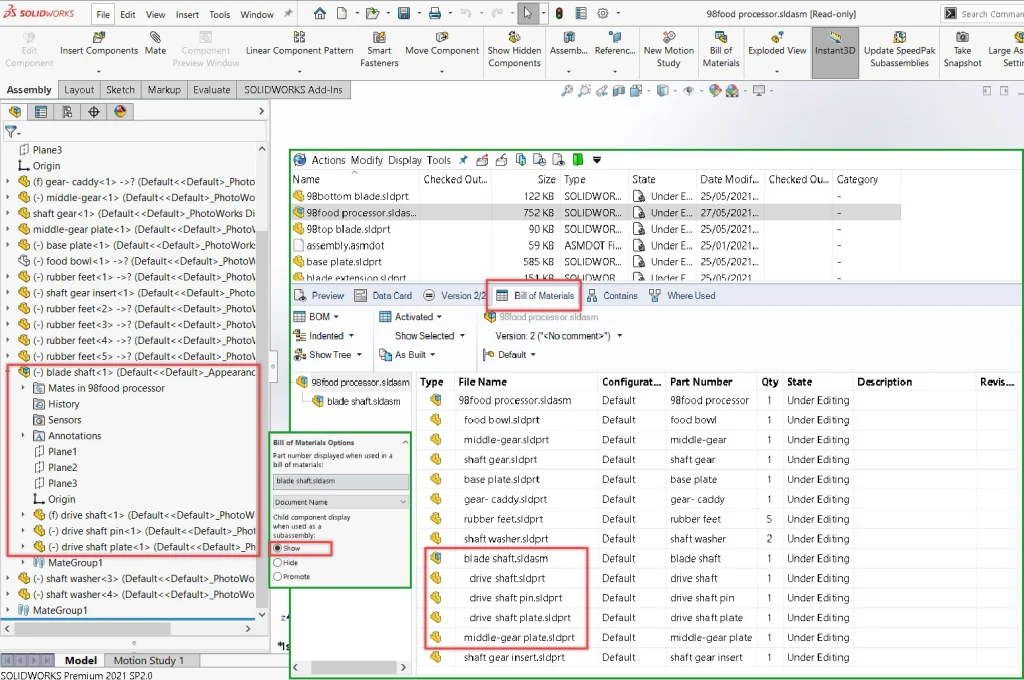Open the Indented dropdown
This screenshot has width=1024, height=680.
[x=327, y=336]
